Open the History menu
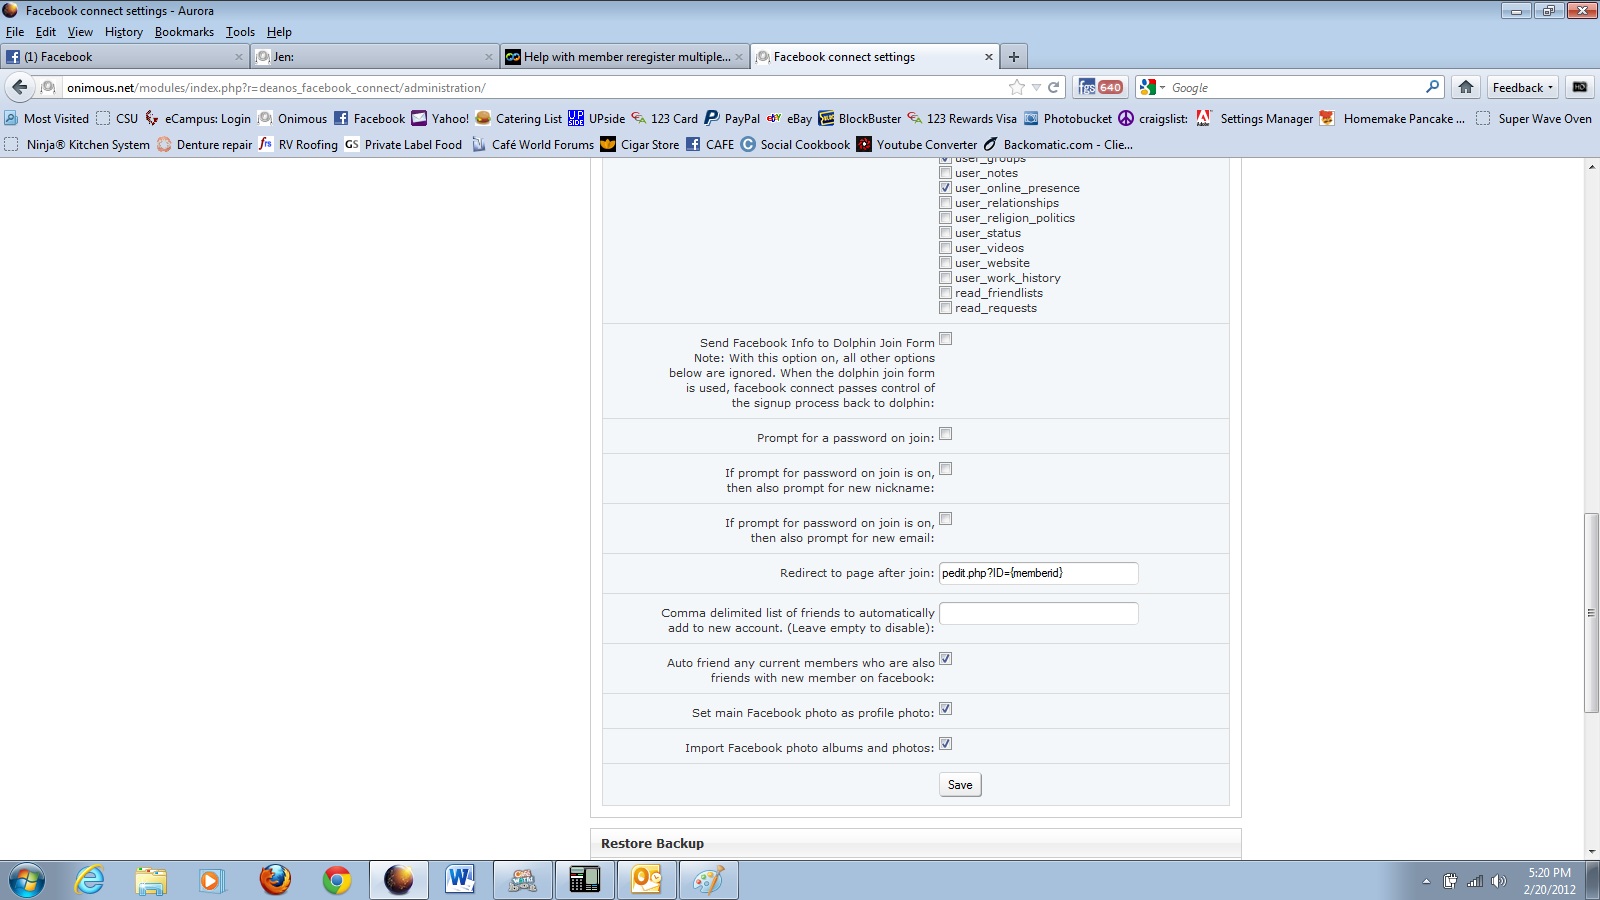This screenshot has width=1600, height=900. [124, 32]
